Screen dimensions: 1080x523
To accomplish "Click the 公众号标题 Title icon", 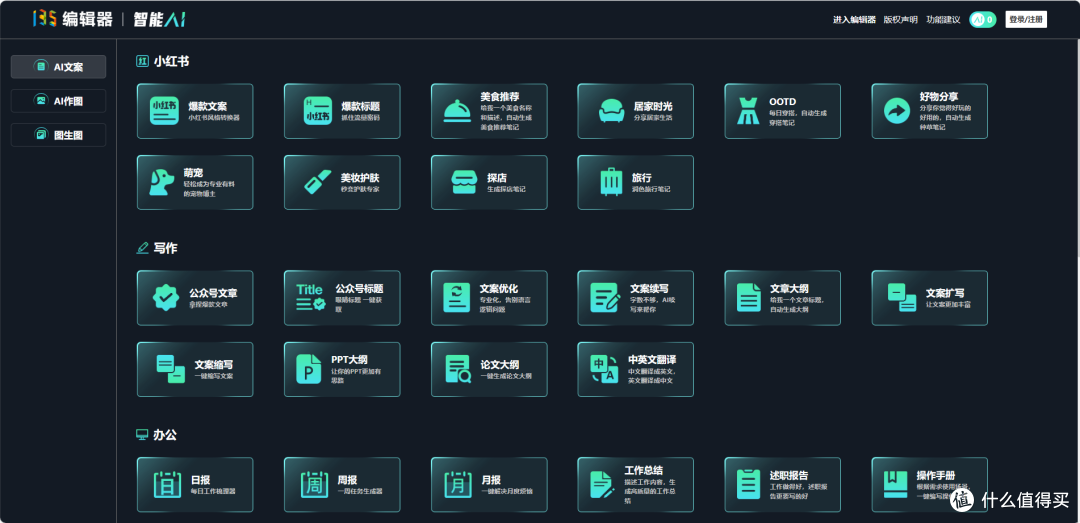I will pos(311,297).
